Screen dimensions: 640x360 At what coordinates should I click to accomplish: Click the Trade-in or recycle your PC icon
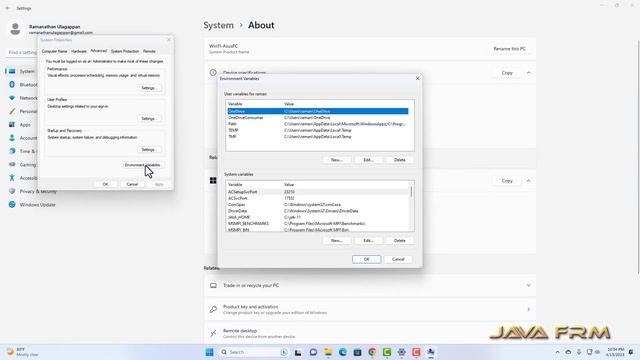point(213,285)
